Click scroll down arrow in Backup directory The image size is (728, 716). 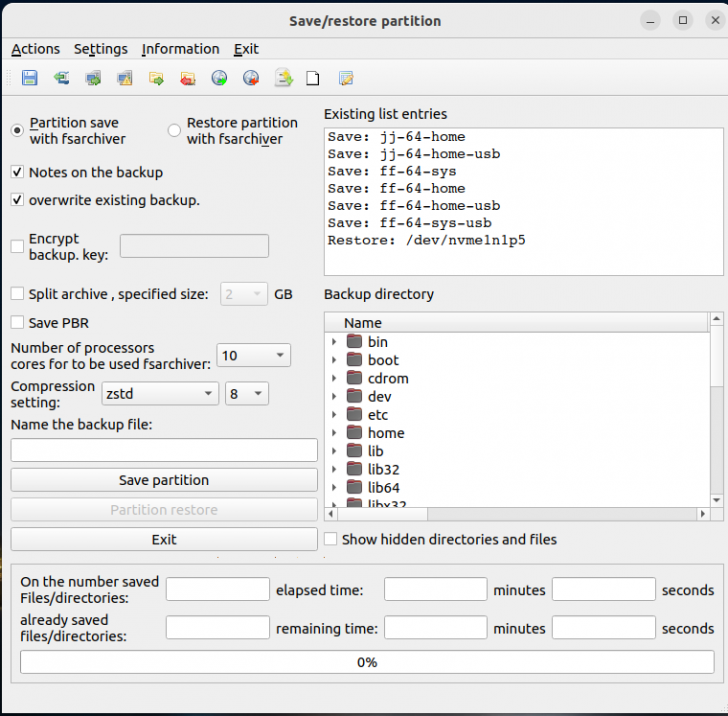(716, 500)
